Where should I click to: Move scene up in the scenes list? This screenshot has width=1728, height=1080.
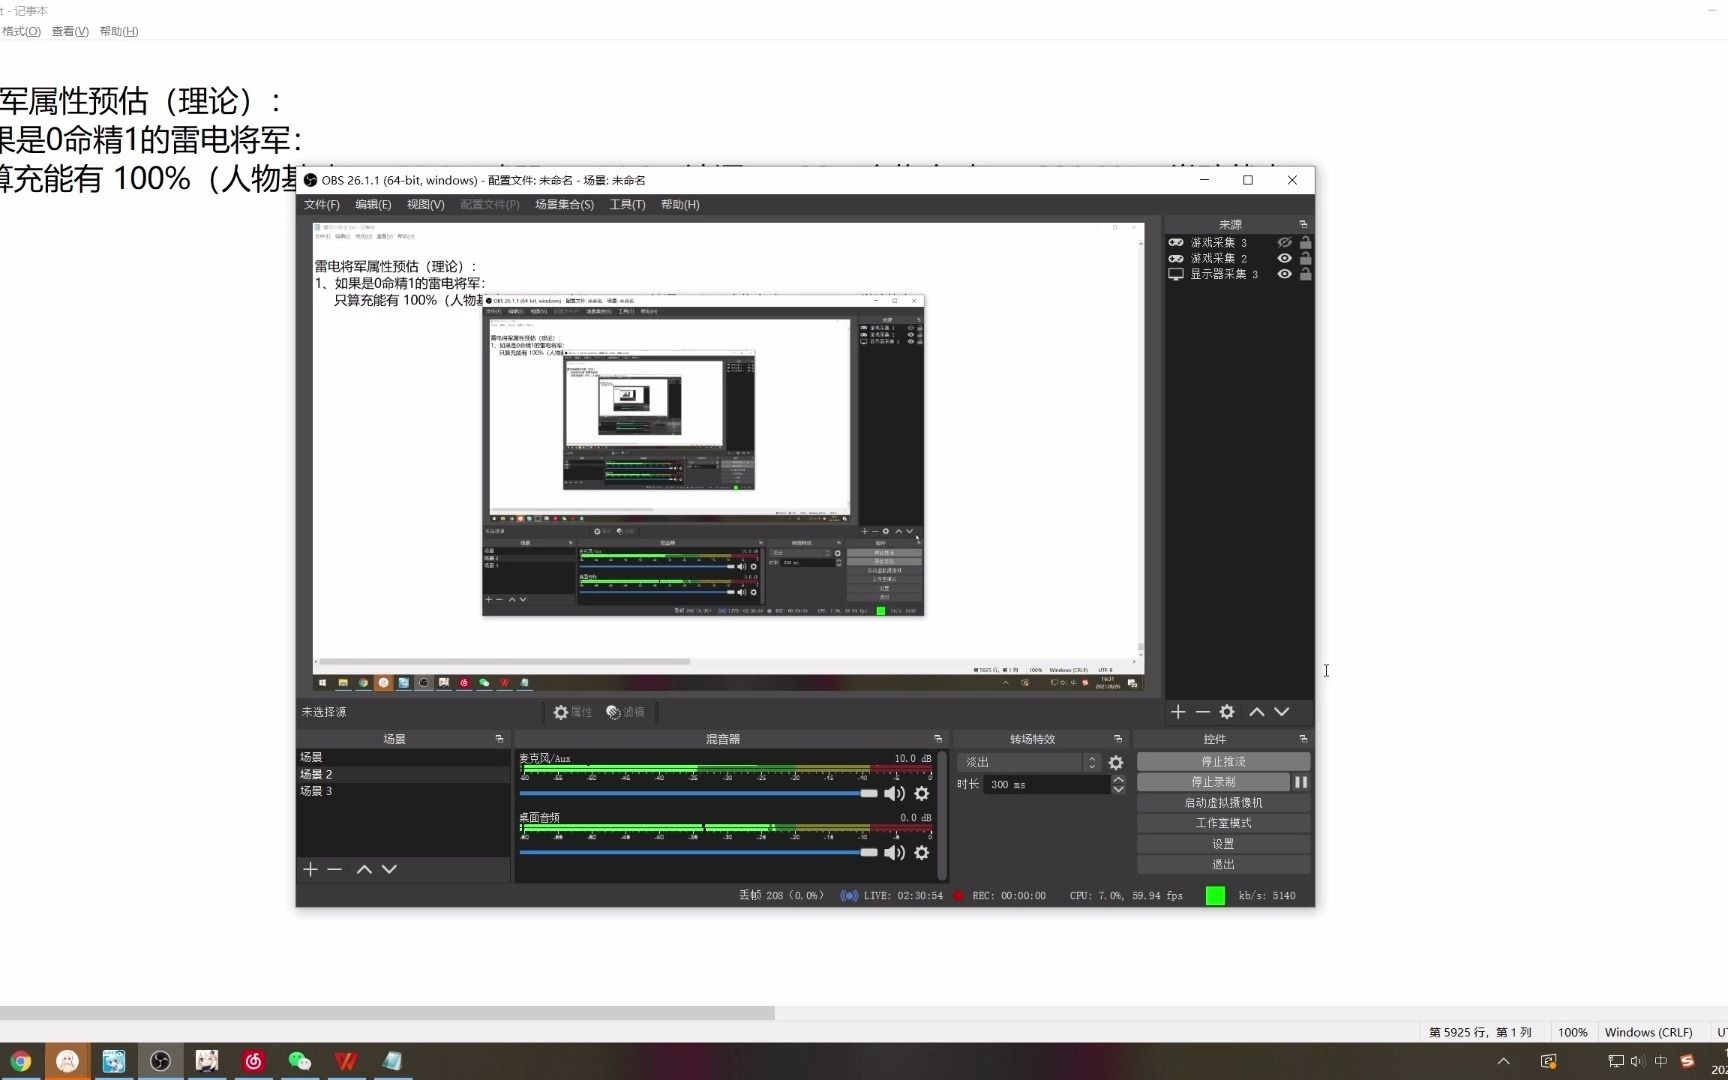point(364,869)
